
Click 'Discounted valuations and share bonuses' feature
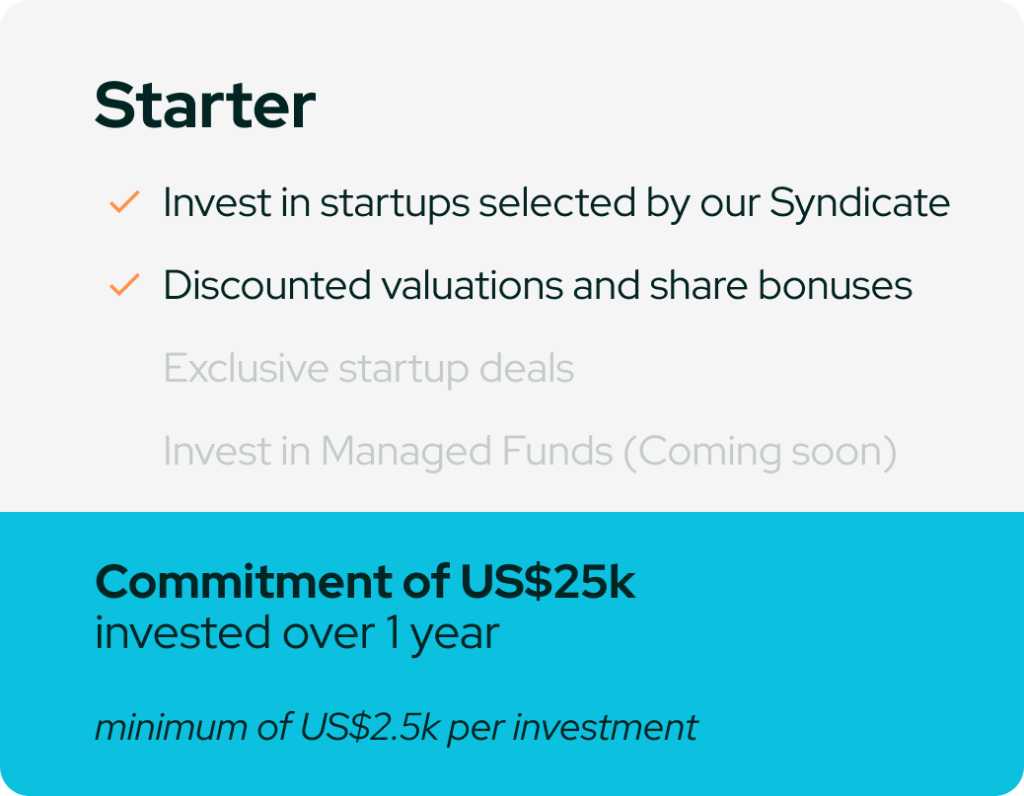(537, 285)
